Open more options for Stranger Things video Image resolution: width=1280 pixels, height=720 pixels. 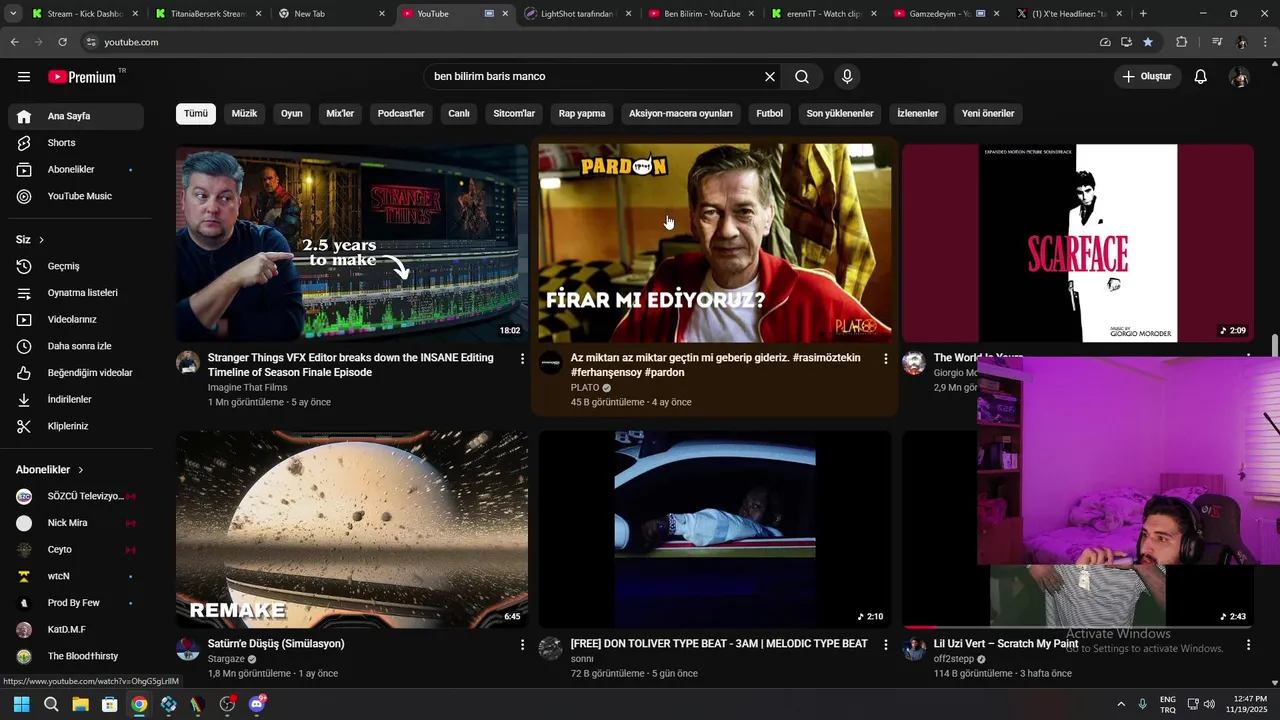pyautogui.click(x=522, y=358)
